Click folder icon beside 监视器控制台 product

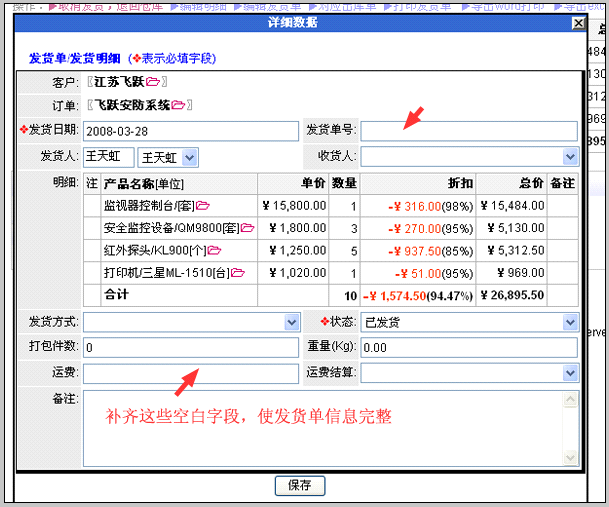point(202,205)
